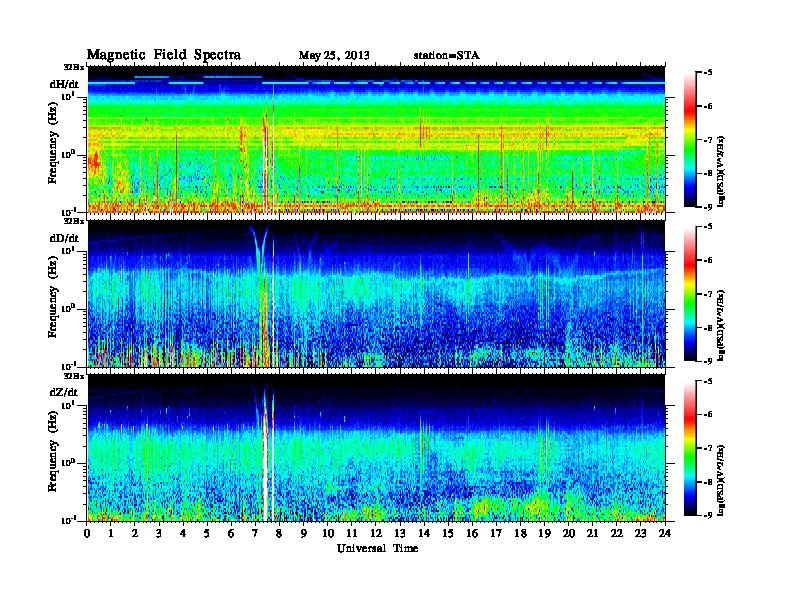Viewport: 792px width, 612px height.
Task: Click the dZ/dt spectrogram plot area
Action: tap(376, 448)
